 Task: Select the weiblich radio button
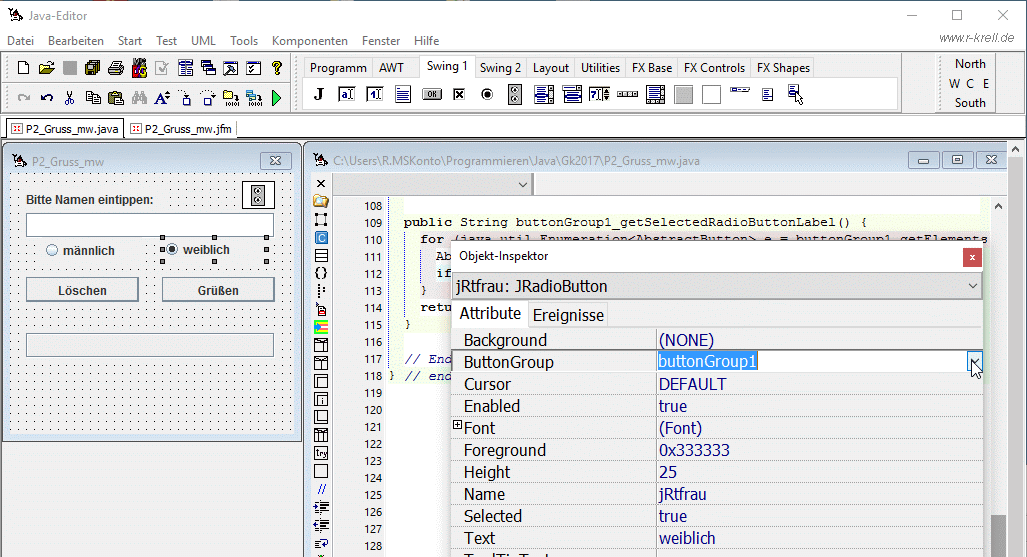(172, 249)
